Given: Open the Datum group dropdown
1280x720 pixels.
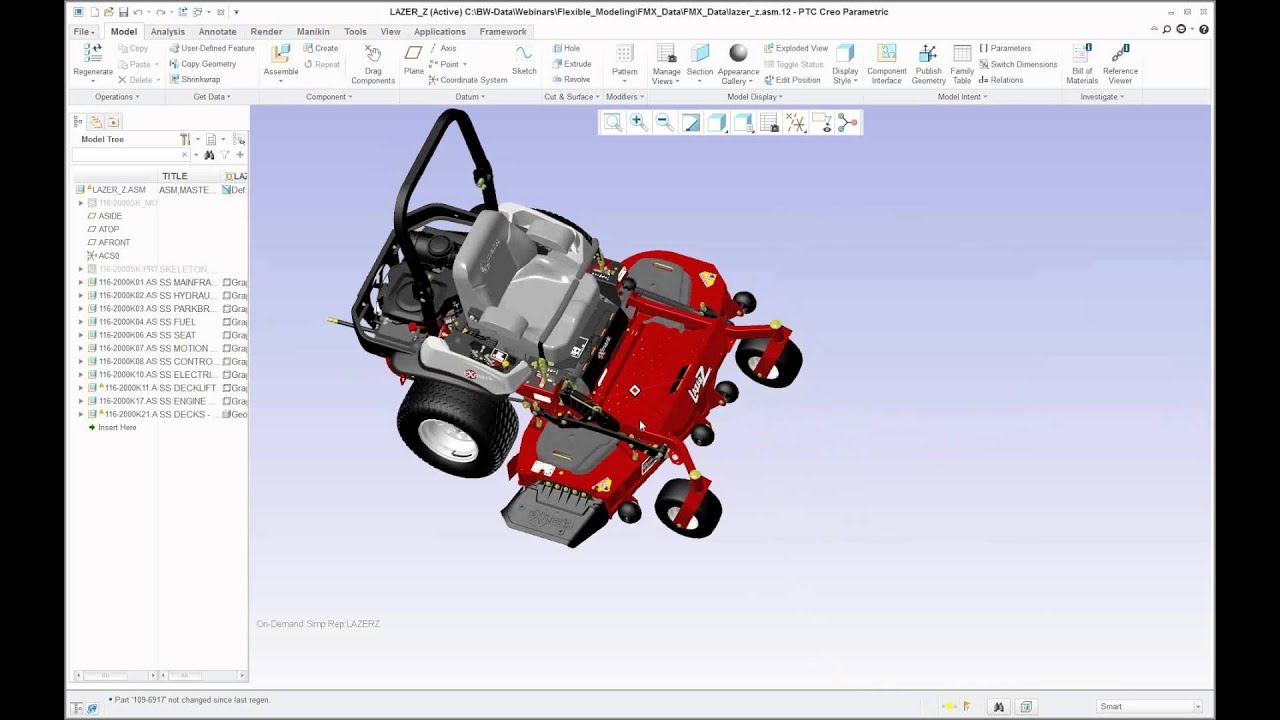Looking at the screenshot, I should pos(470,97).
